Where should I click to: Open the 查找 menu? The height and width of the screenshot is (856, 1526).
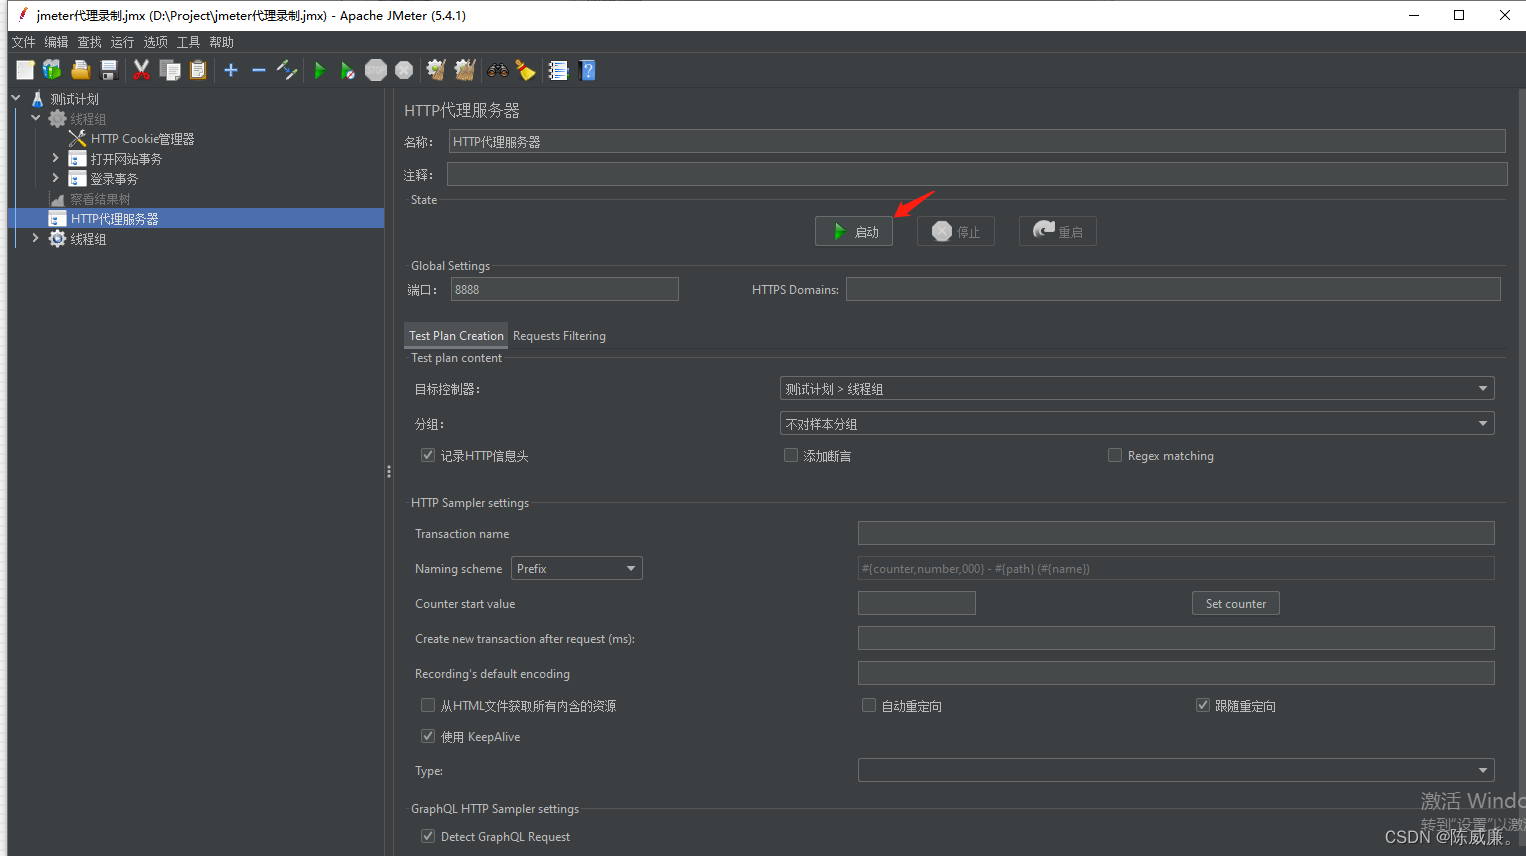[89, 42]
